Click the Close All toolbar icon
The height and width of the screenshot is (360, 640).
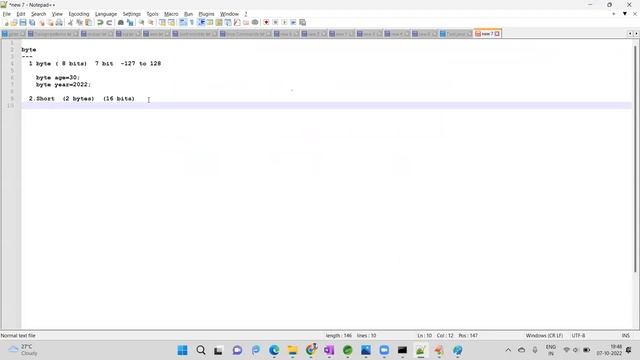point(50,22)
